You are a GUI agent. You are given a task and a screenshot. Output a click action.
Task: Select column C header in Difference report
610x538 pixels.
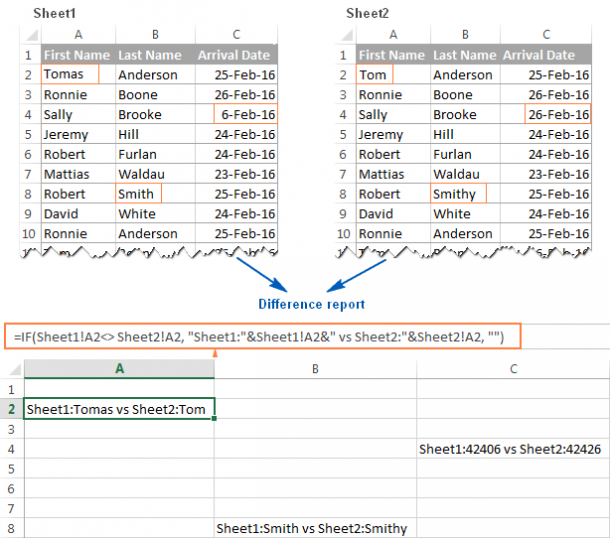(x=513, y=368)
